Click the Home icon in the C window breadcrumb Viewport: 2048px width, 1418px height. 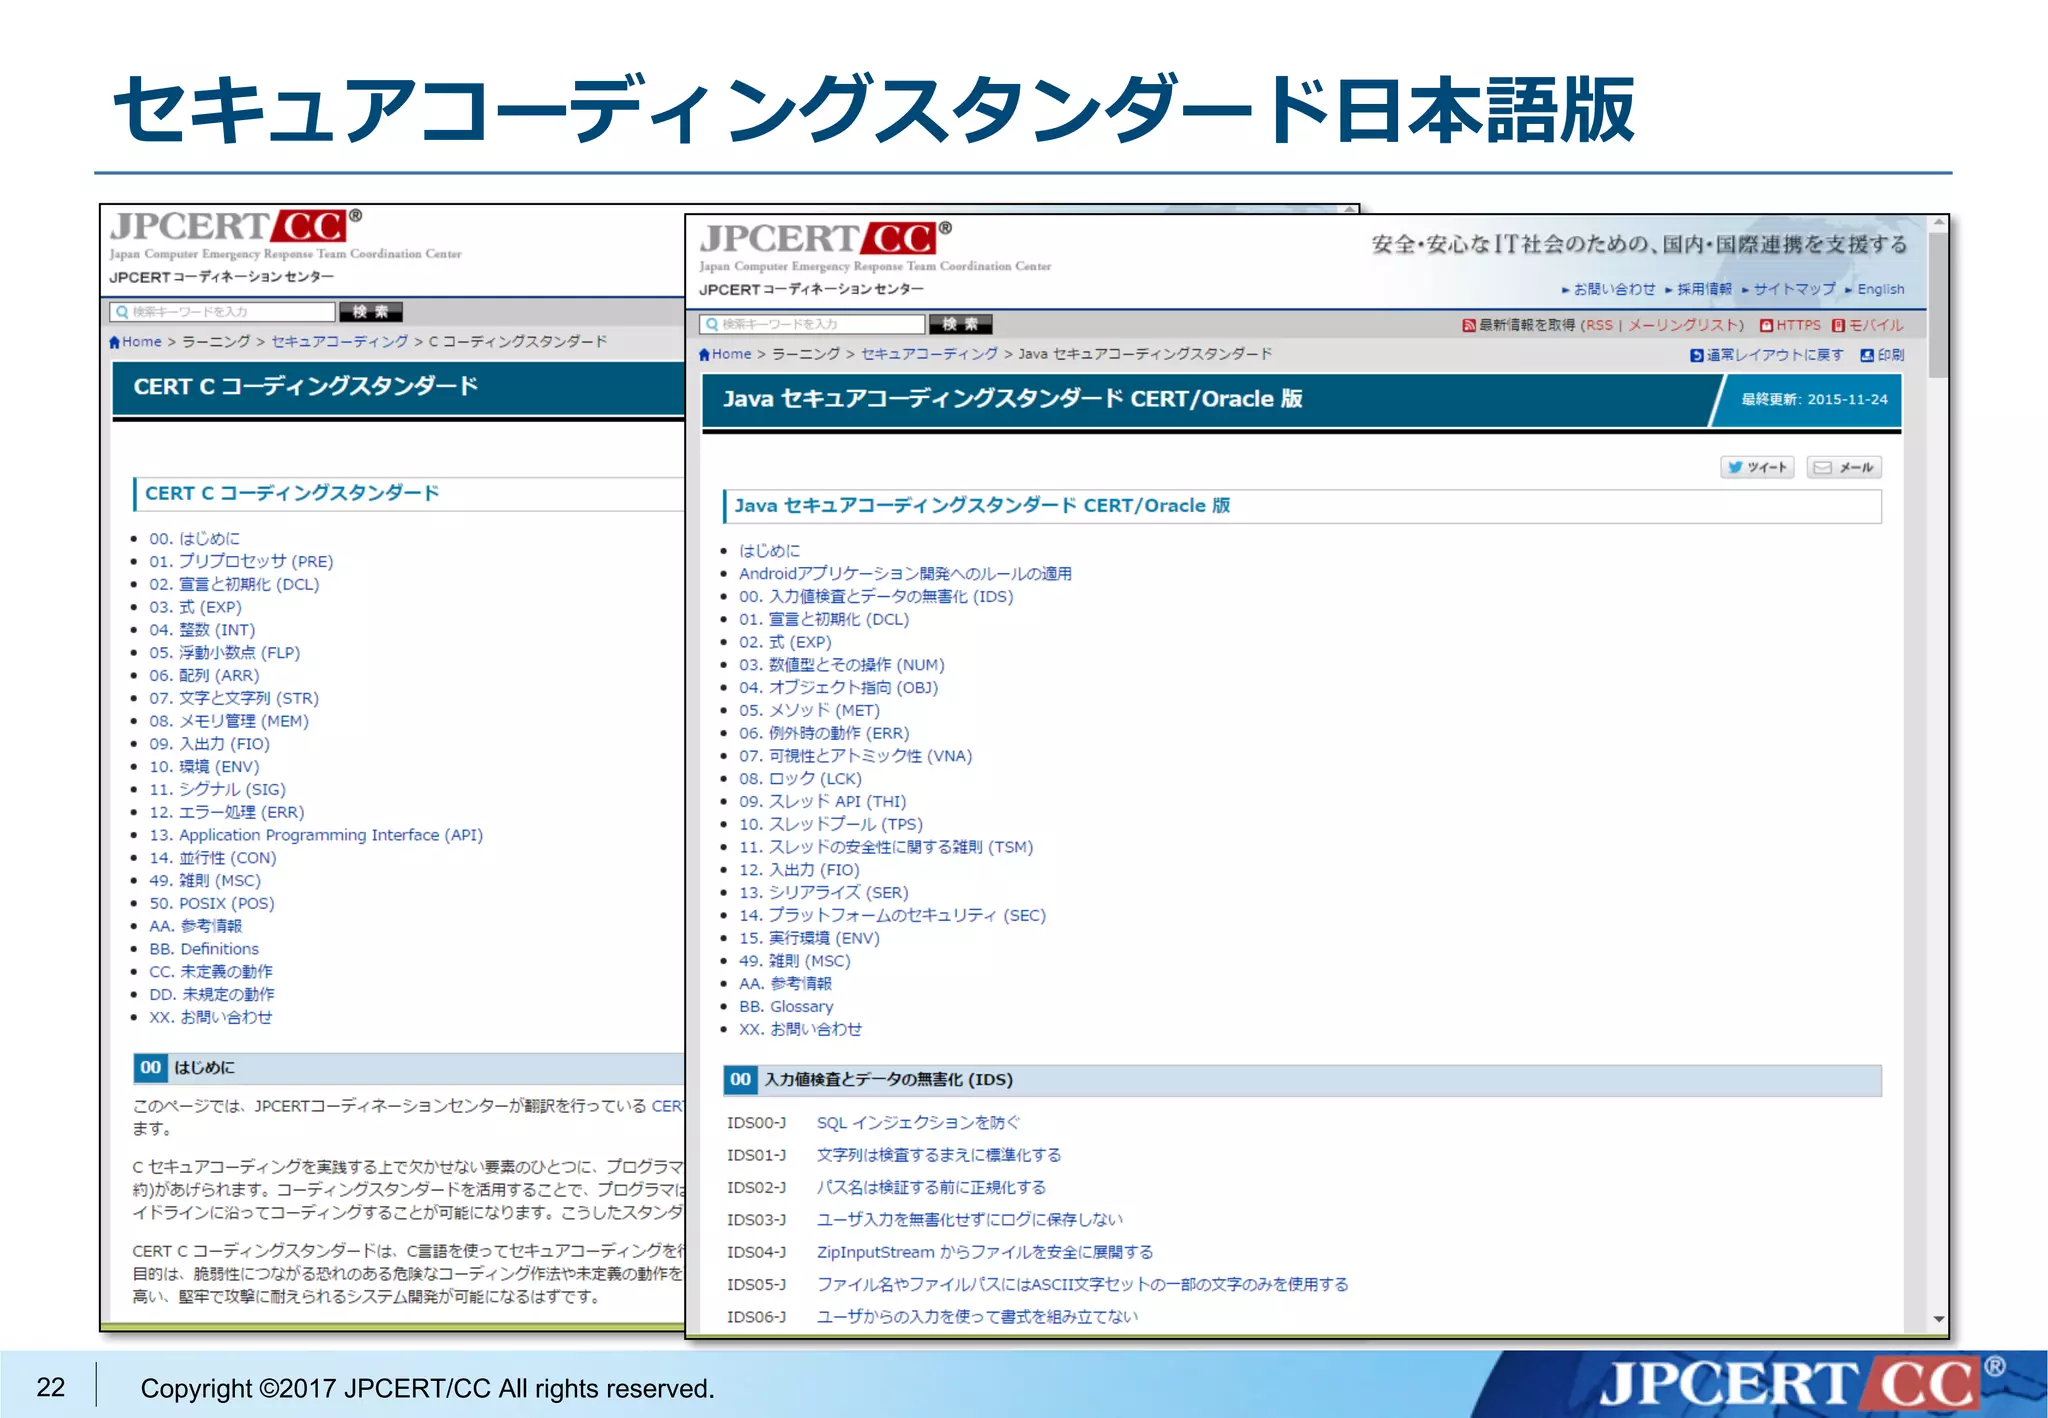coord(115,342)
